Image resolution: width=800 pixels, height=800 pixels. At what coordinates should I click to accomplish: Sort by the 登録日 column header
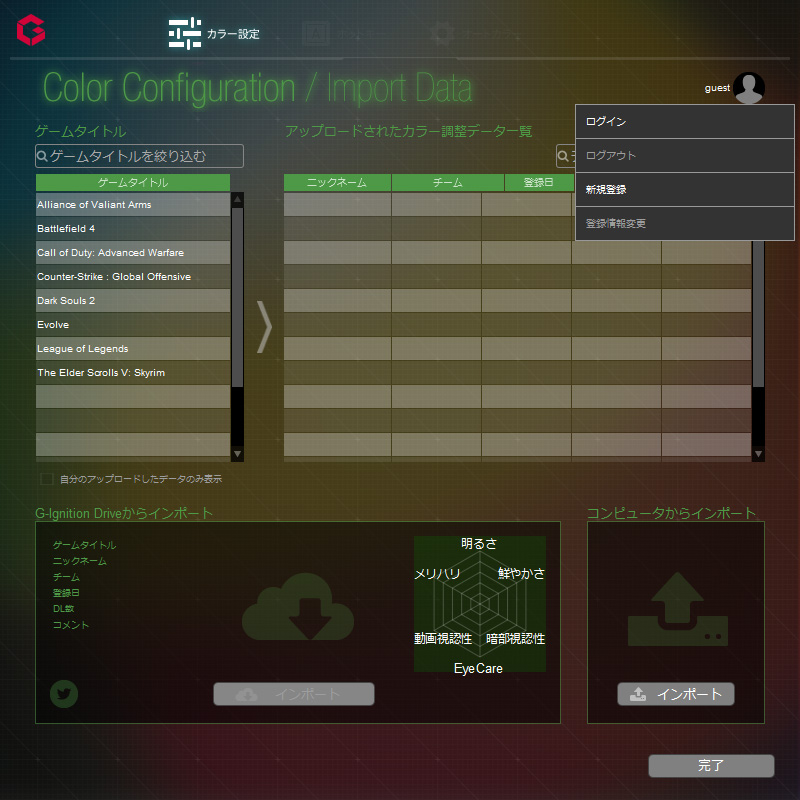[x=539, y=183]
